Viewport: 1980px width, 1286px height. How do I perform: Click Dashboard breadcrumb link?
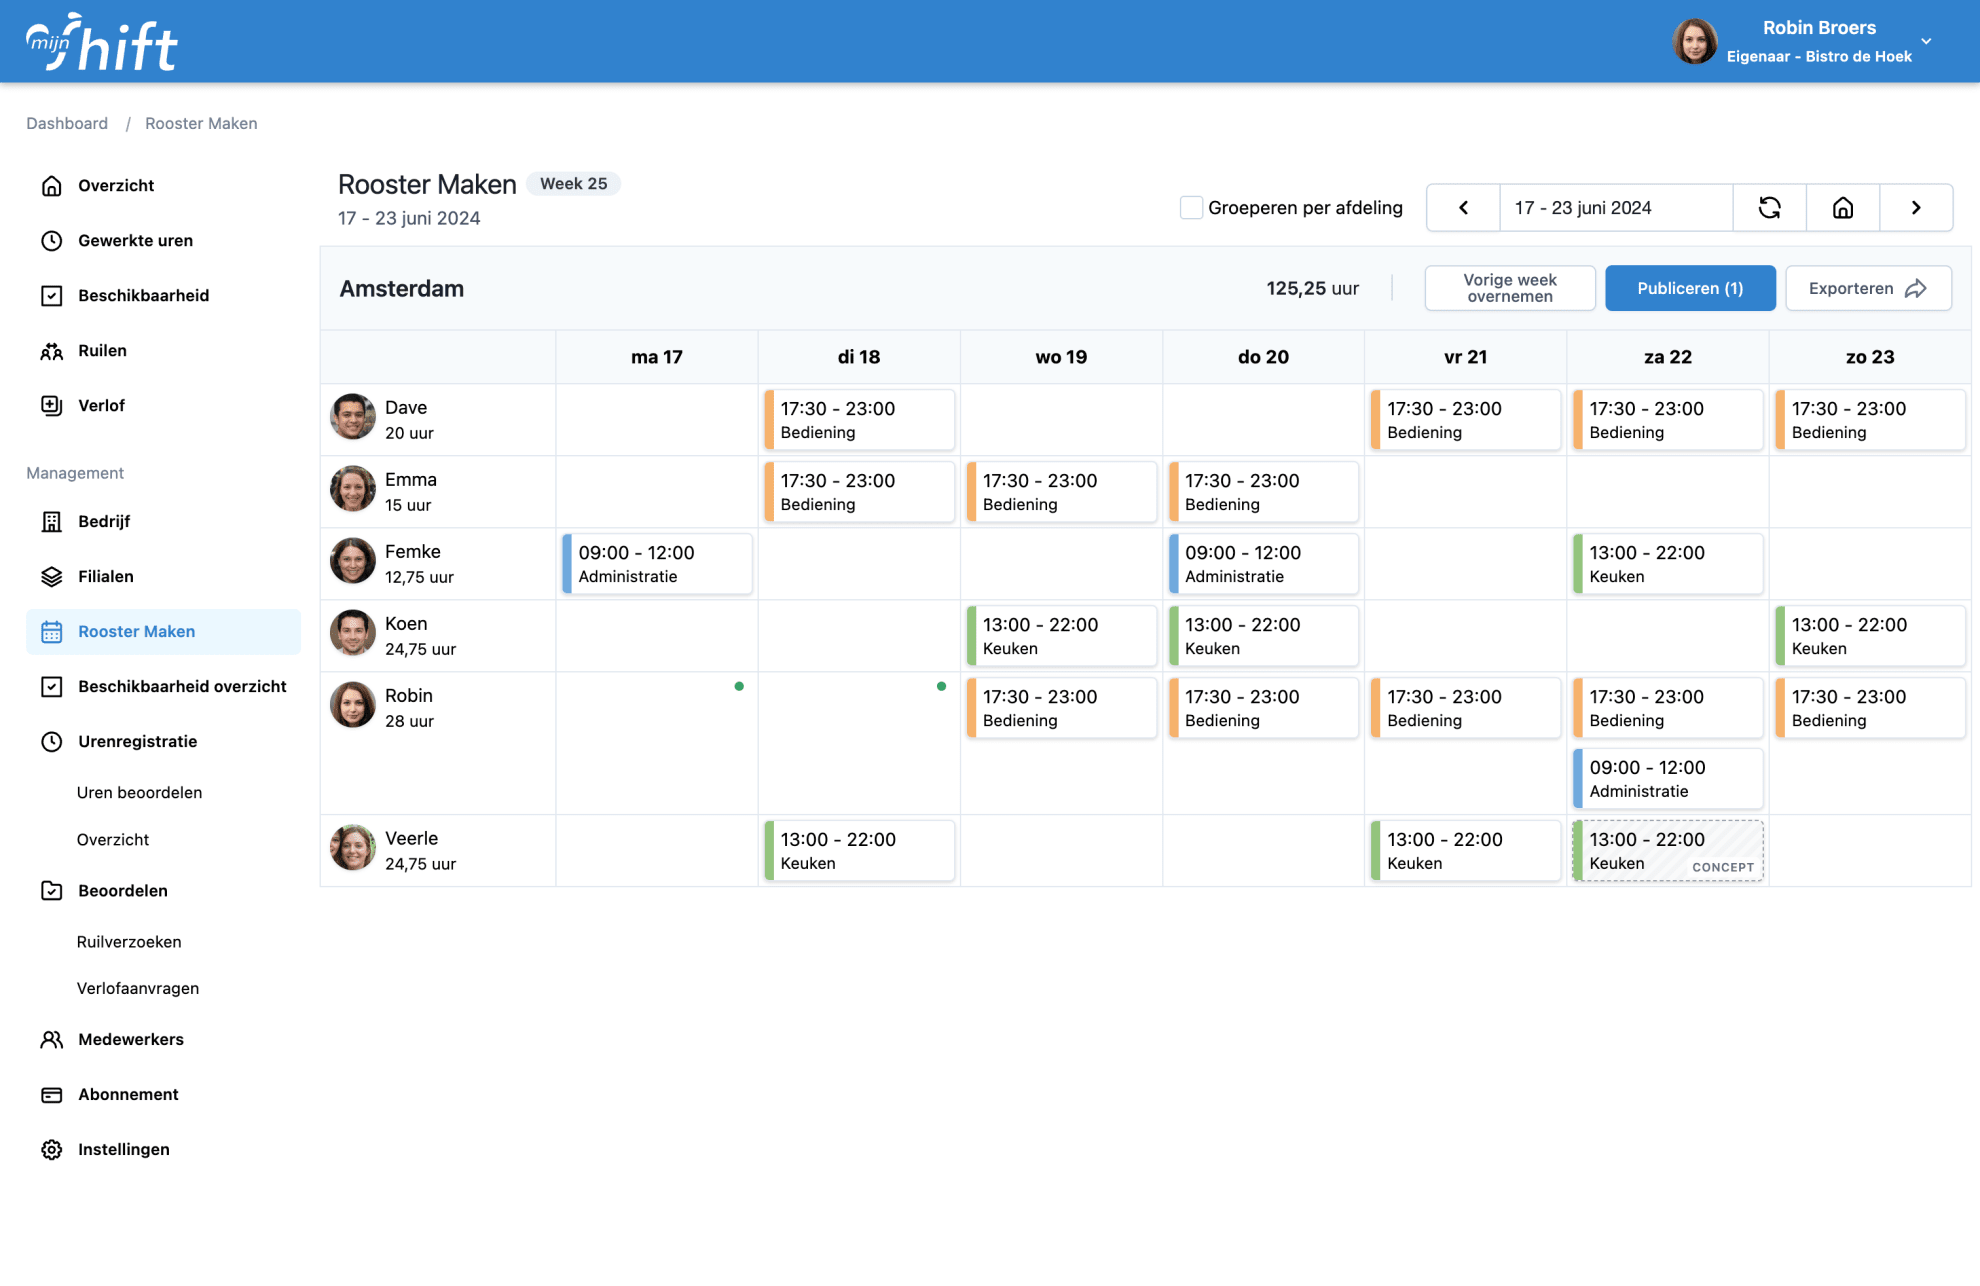click(67, 124)
